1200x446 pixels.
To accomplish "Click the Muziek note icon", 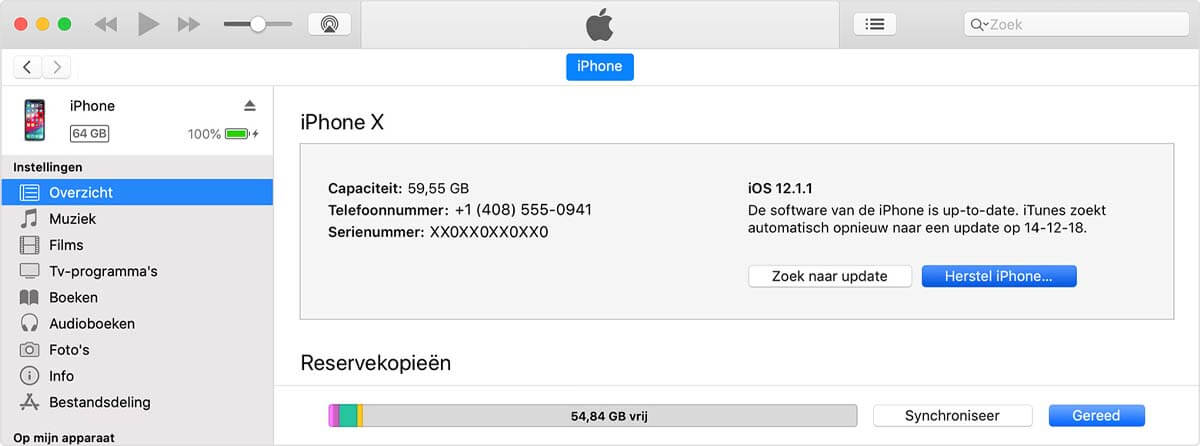I will point(30,218).
